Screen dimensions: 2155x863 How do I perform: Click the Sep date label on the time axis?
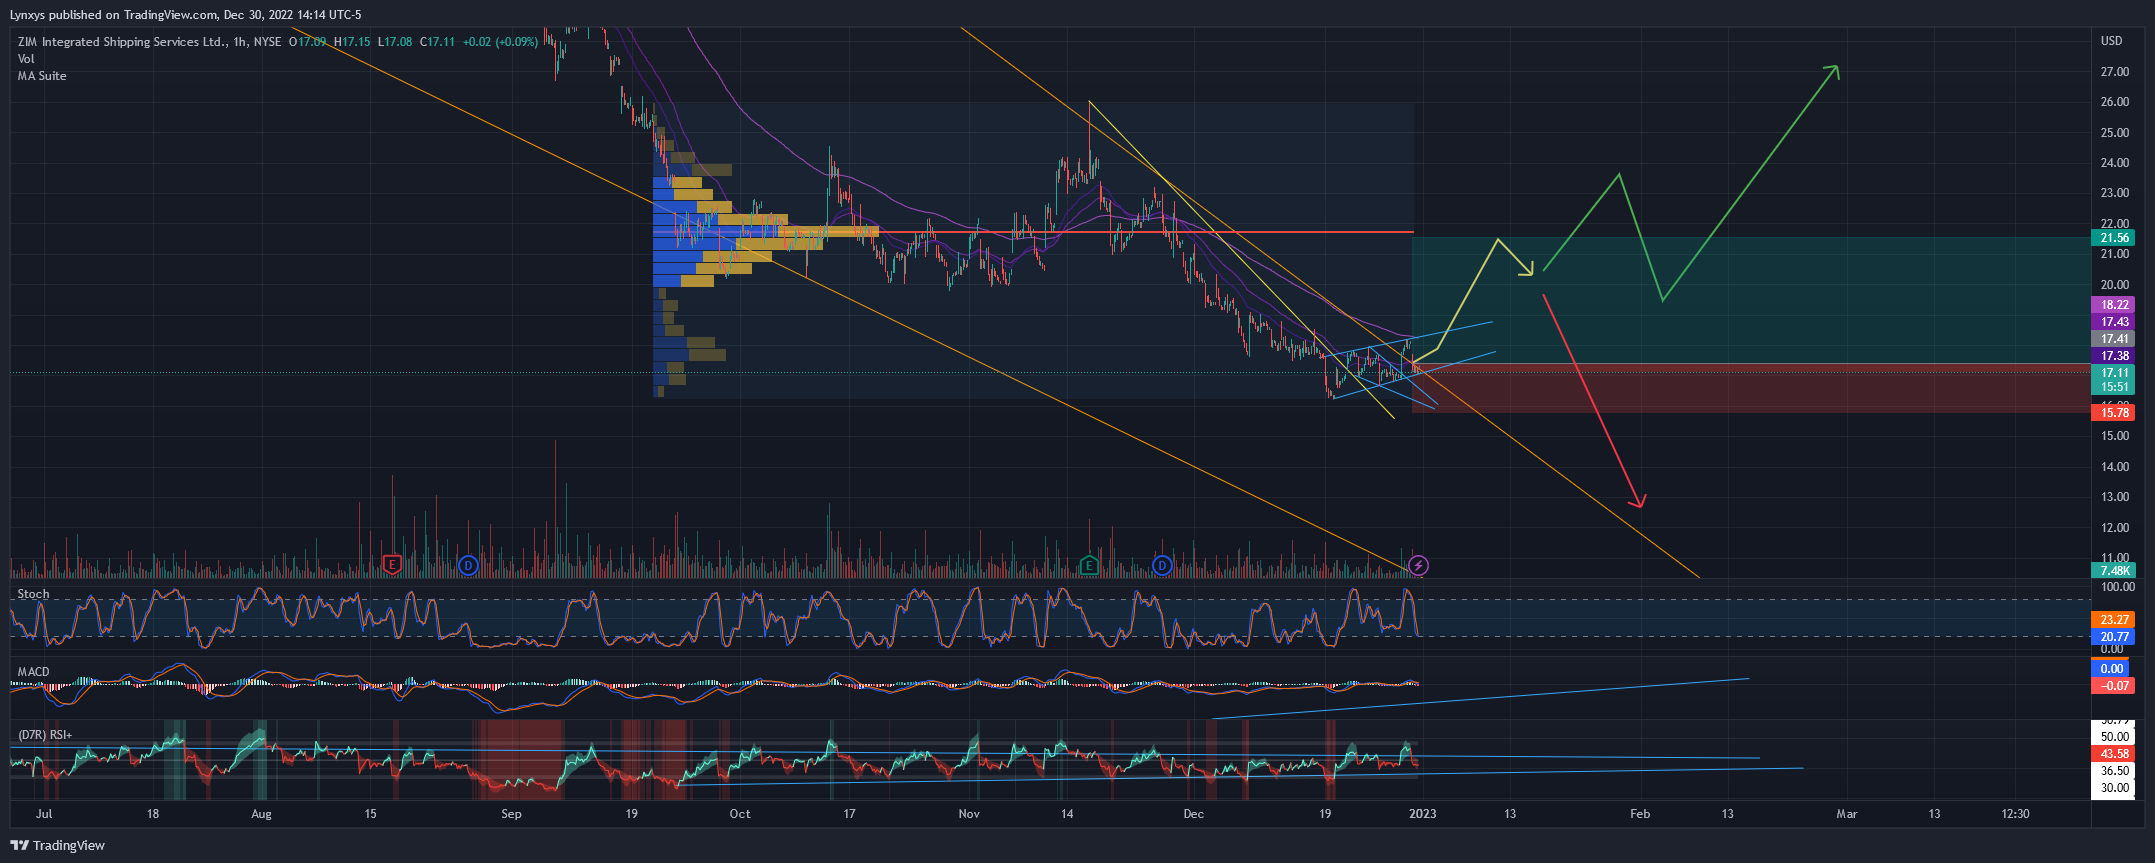511,814
